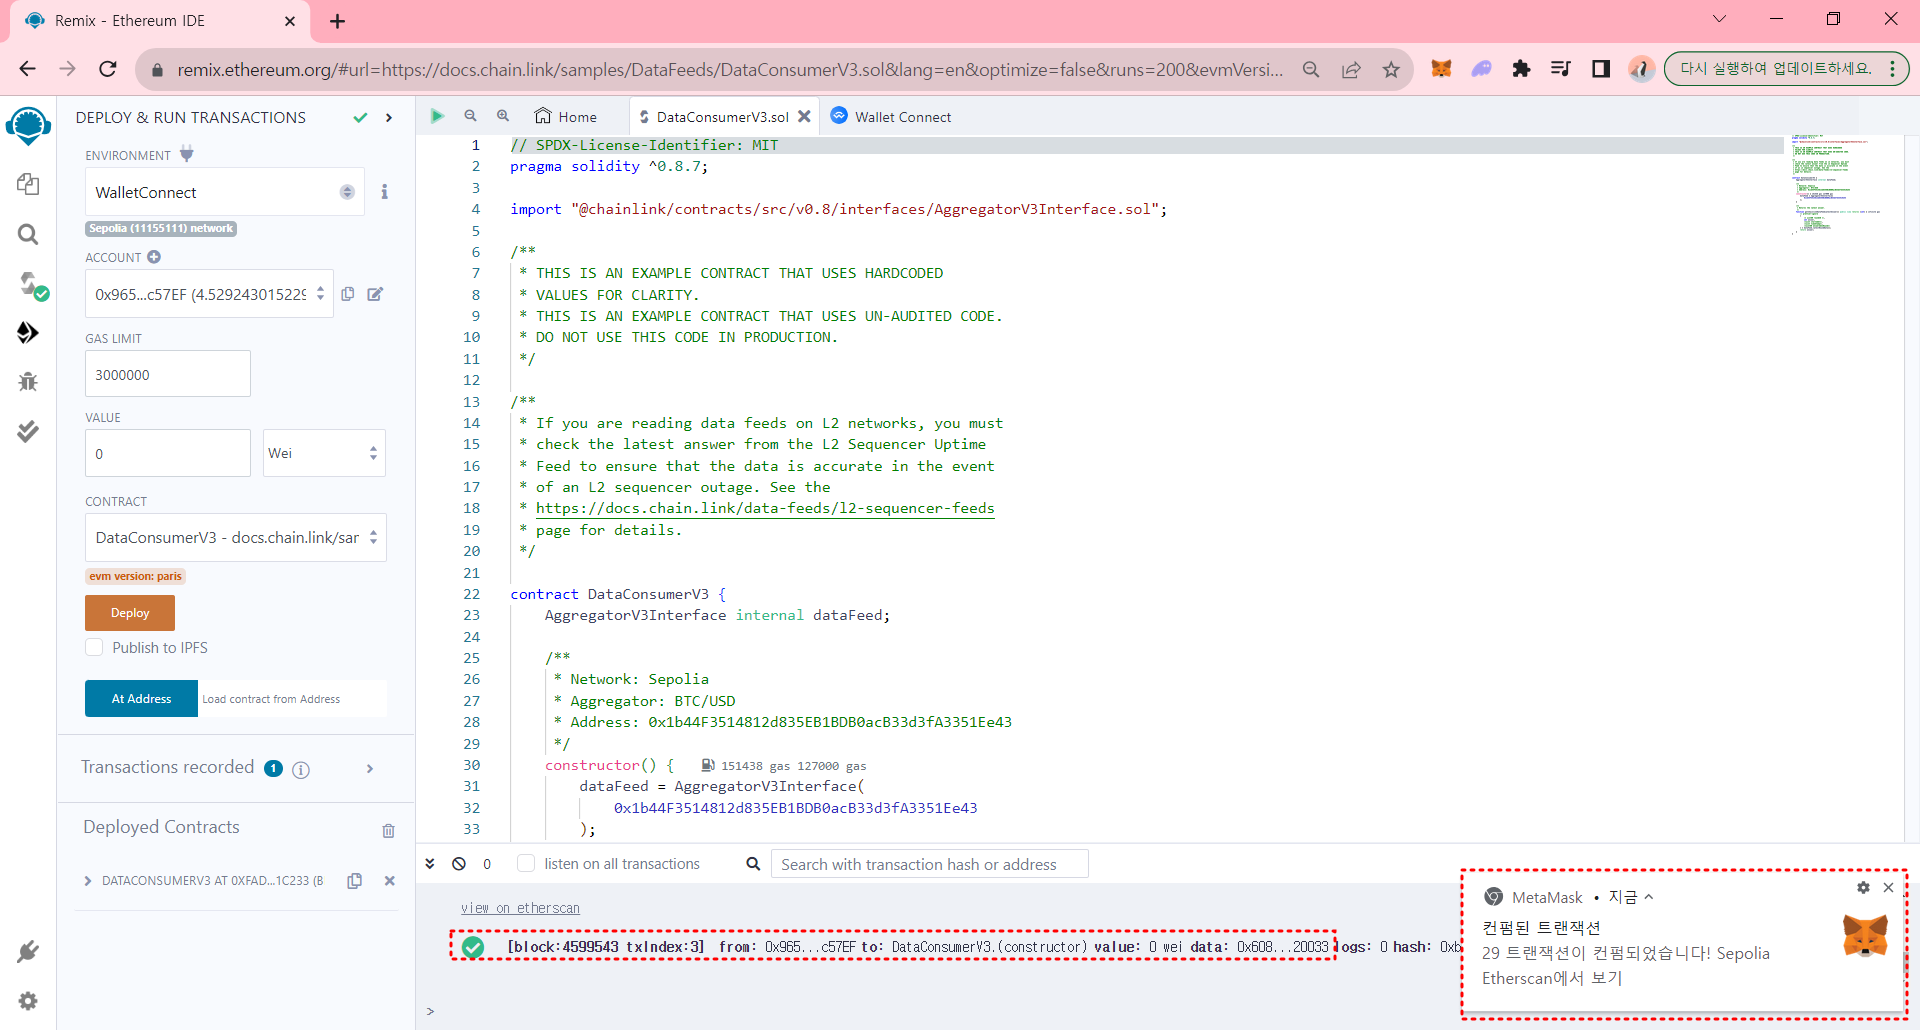Open the Environment dropdown showing WalletConnect
This screenshot has height=1030, width=1920.
click(x=225, y=192)
